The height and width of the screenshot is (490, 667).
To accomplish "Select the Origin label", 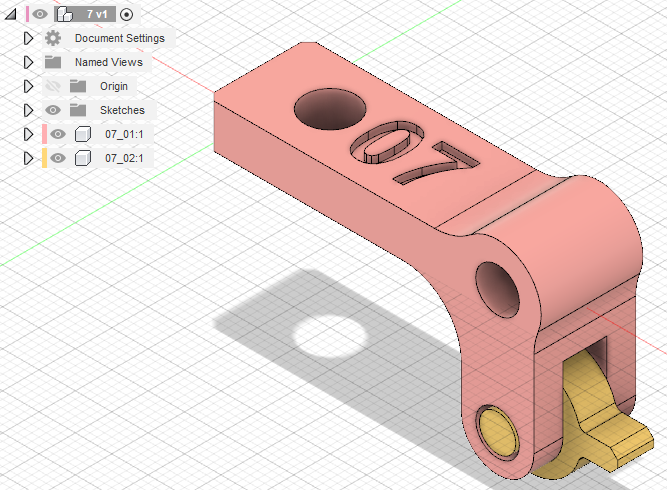I will [114, 86].
